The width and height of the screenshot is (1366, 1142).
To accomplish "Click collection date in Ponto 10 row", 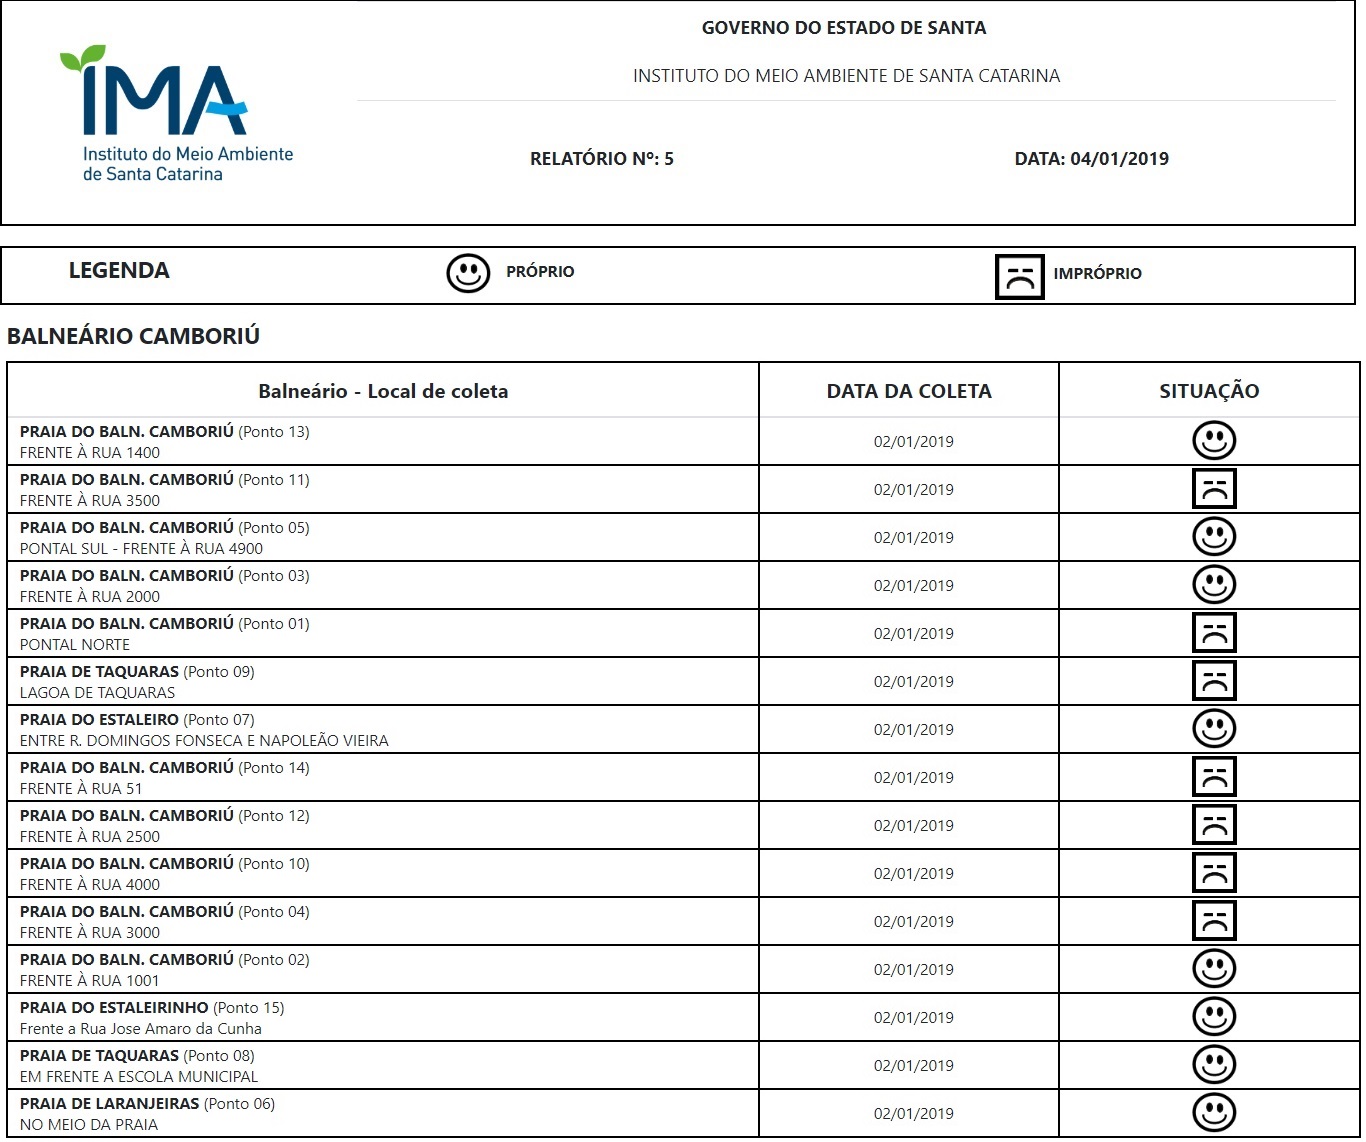I will [913, 873].
